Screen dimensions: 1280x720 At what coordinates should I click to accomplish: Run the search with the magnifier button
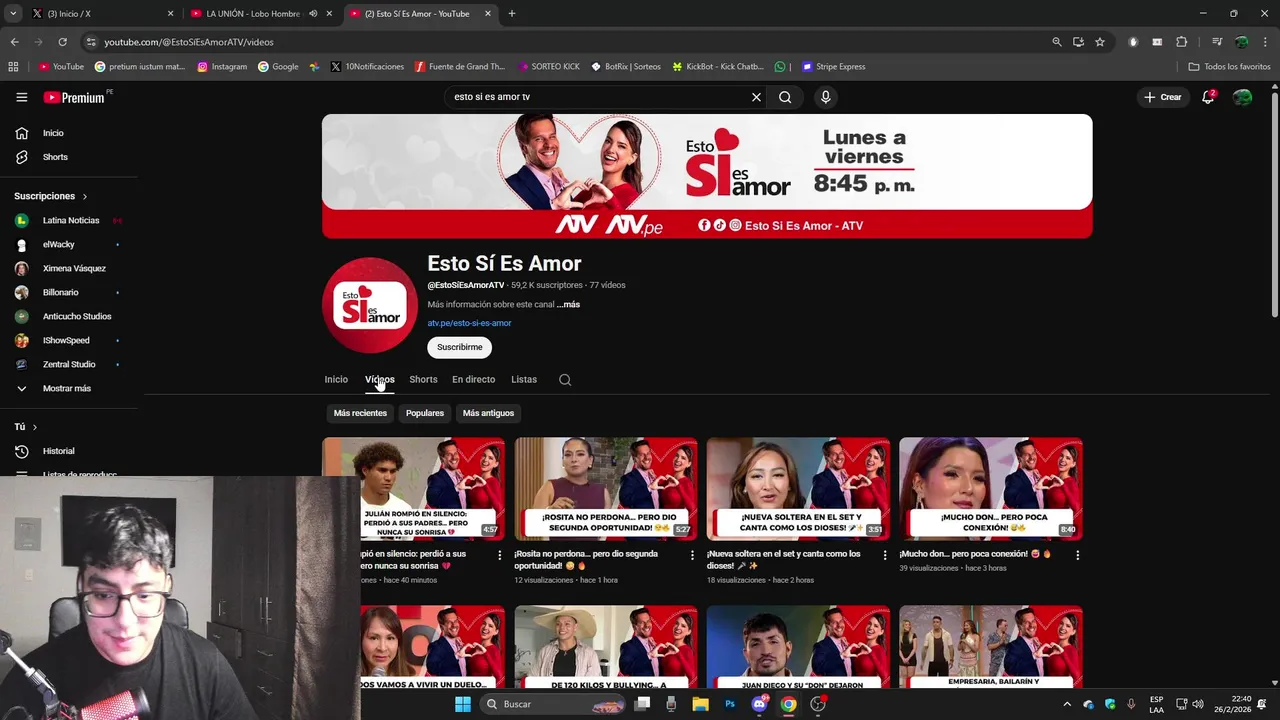tap(785, 97)
